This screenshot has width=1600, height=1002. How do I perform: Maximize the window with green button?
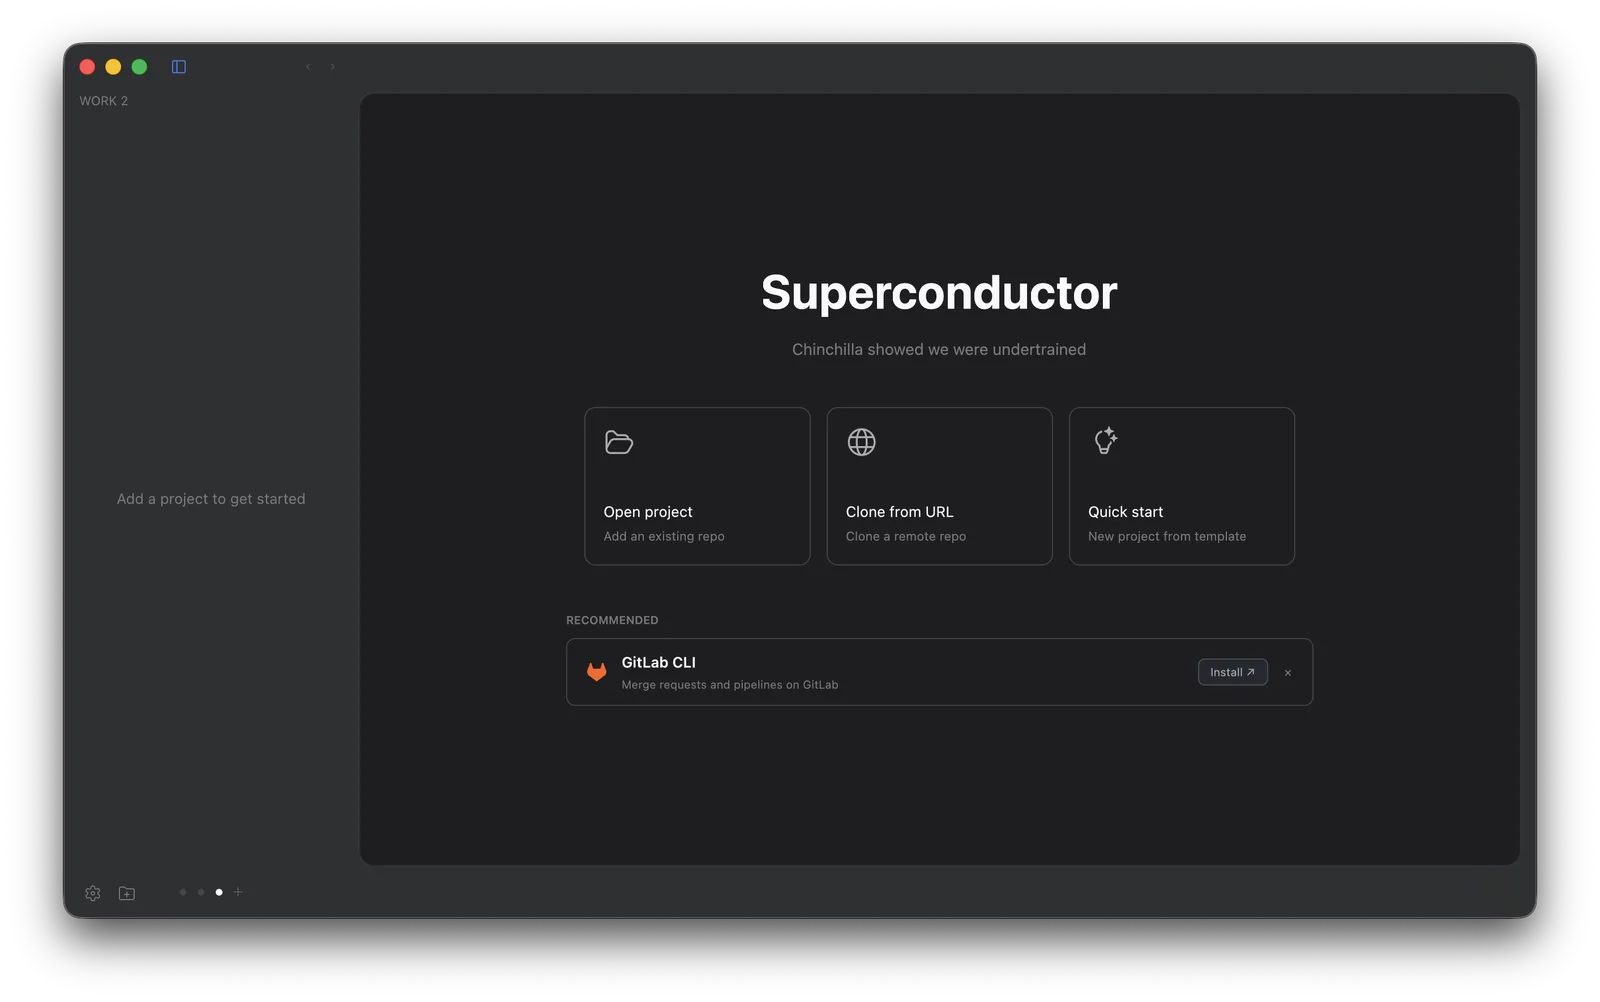point(139,67)
